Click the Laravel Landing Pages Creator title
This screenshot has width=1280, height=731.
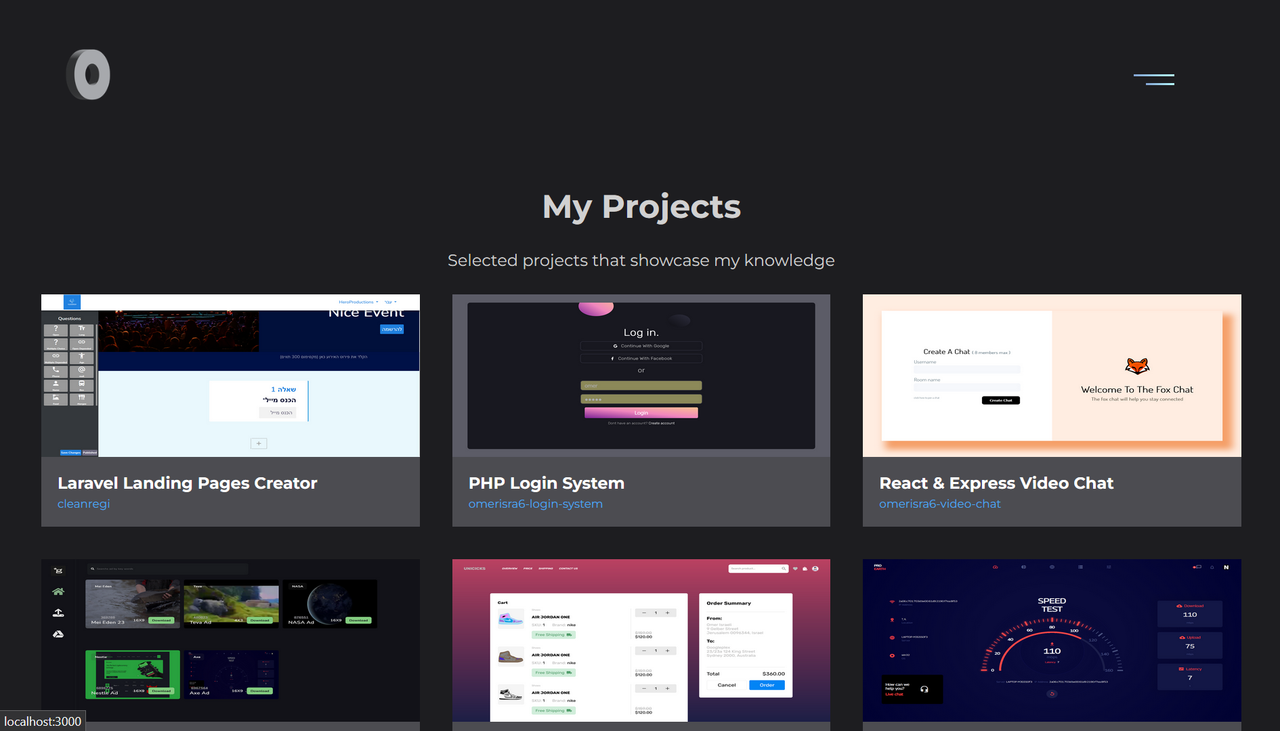tap(188, 483)
